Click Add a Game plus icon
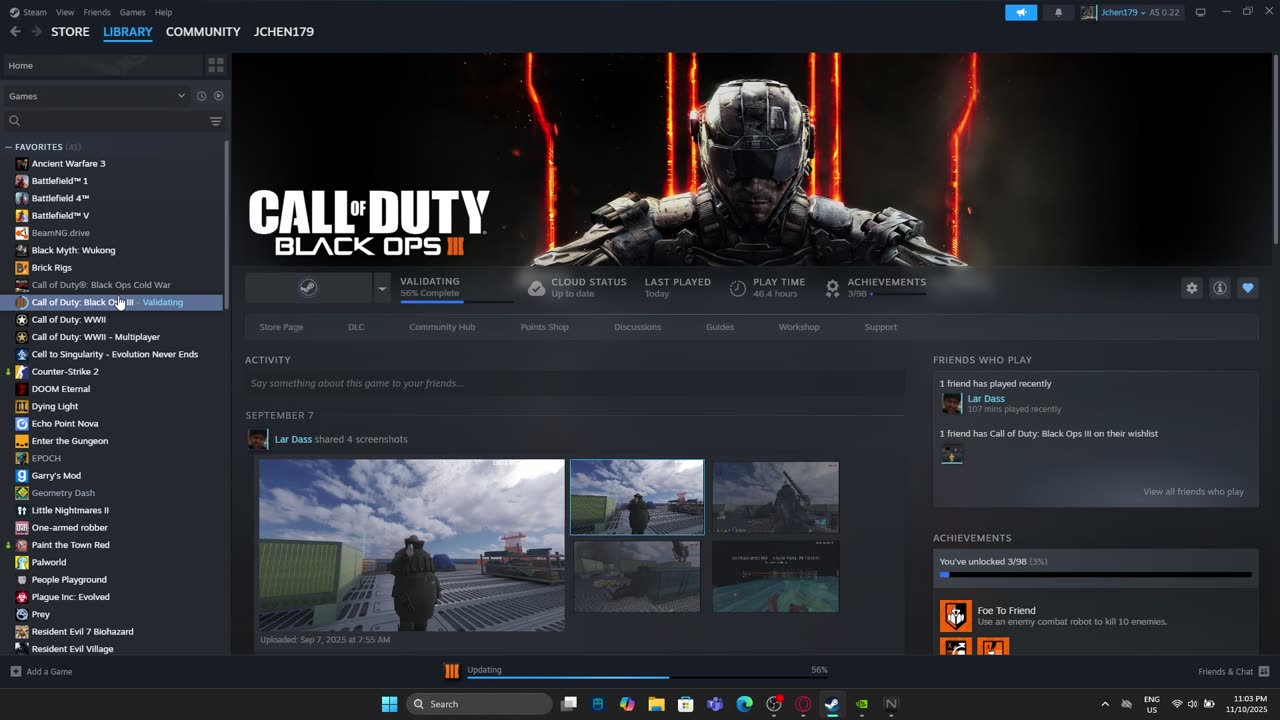Image resolution: width=1280 pixels, height=720 pixels. coord(15,671)
